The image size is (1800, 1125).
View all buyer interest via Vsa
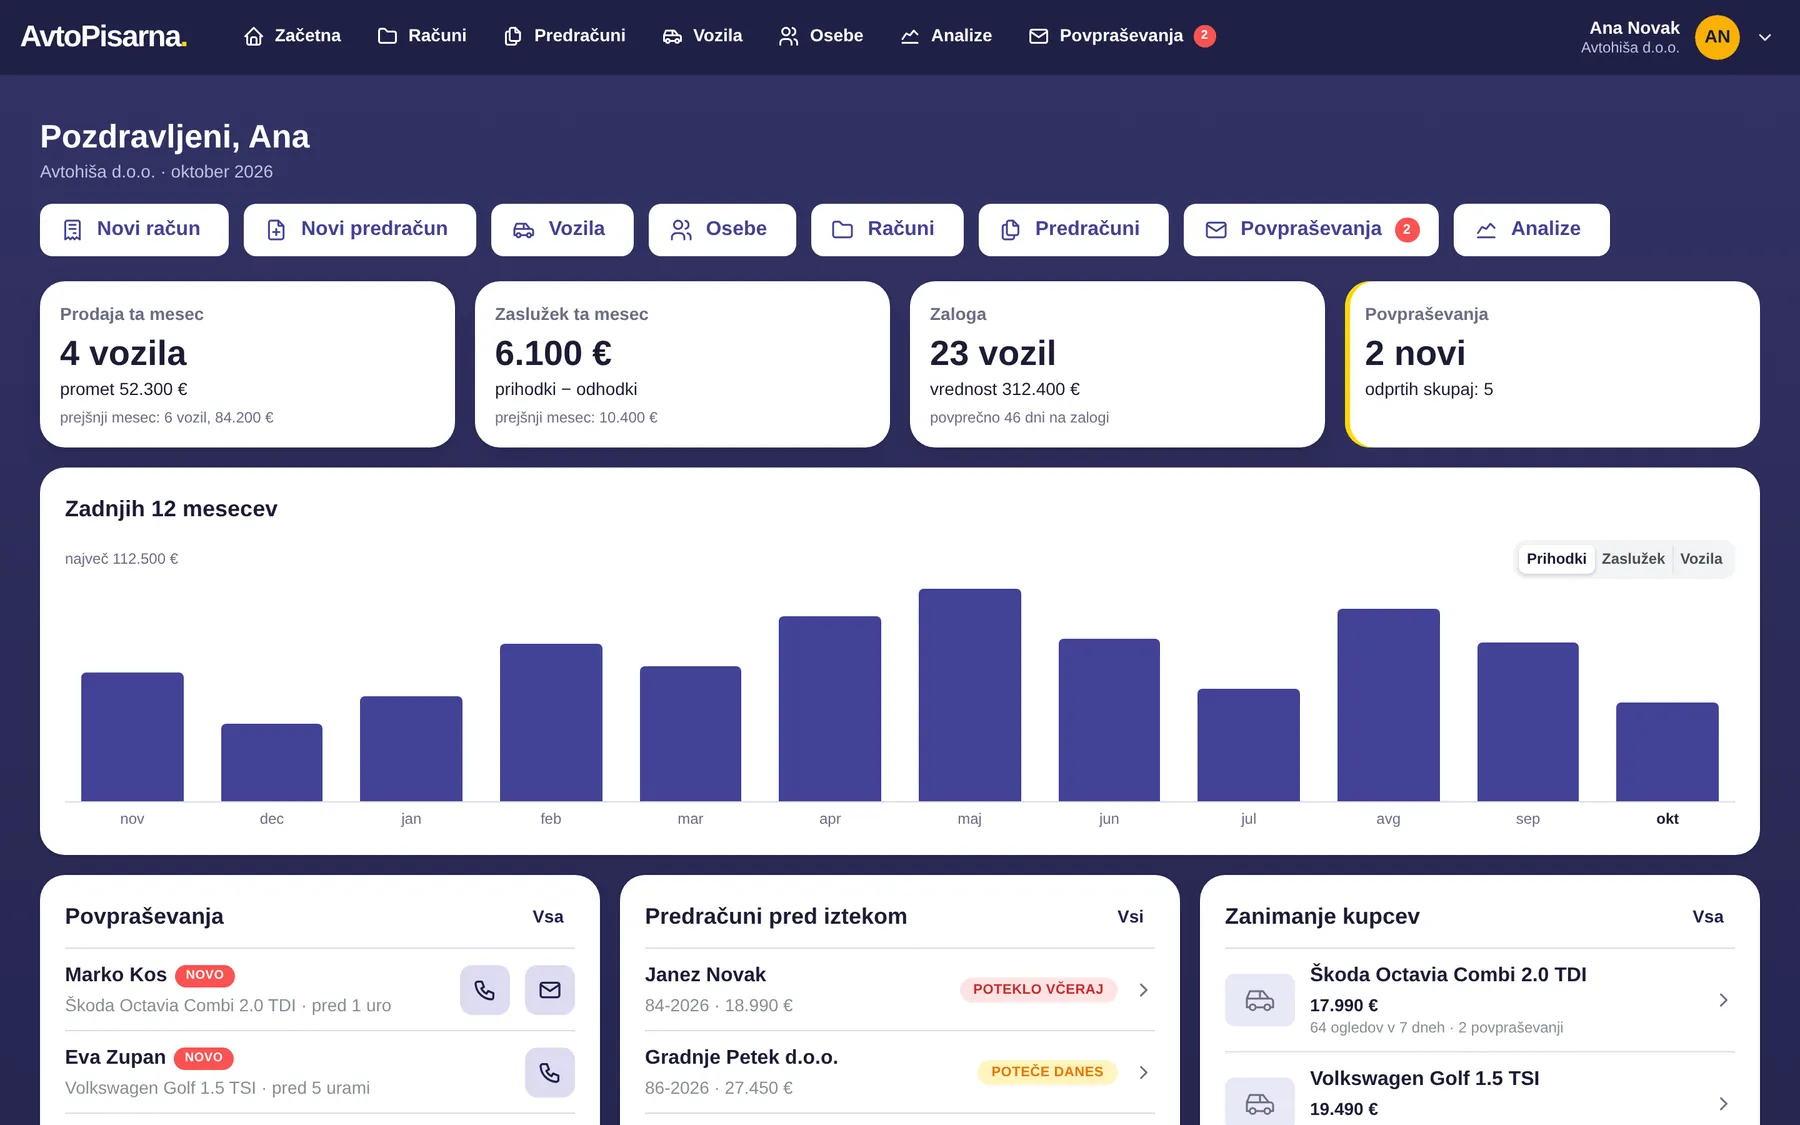point(1708,917)
